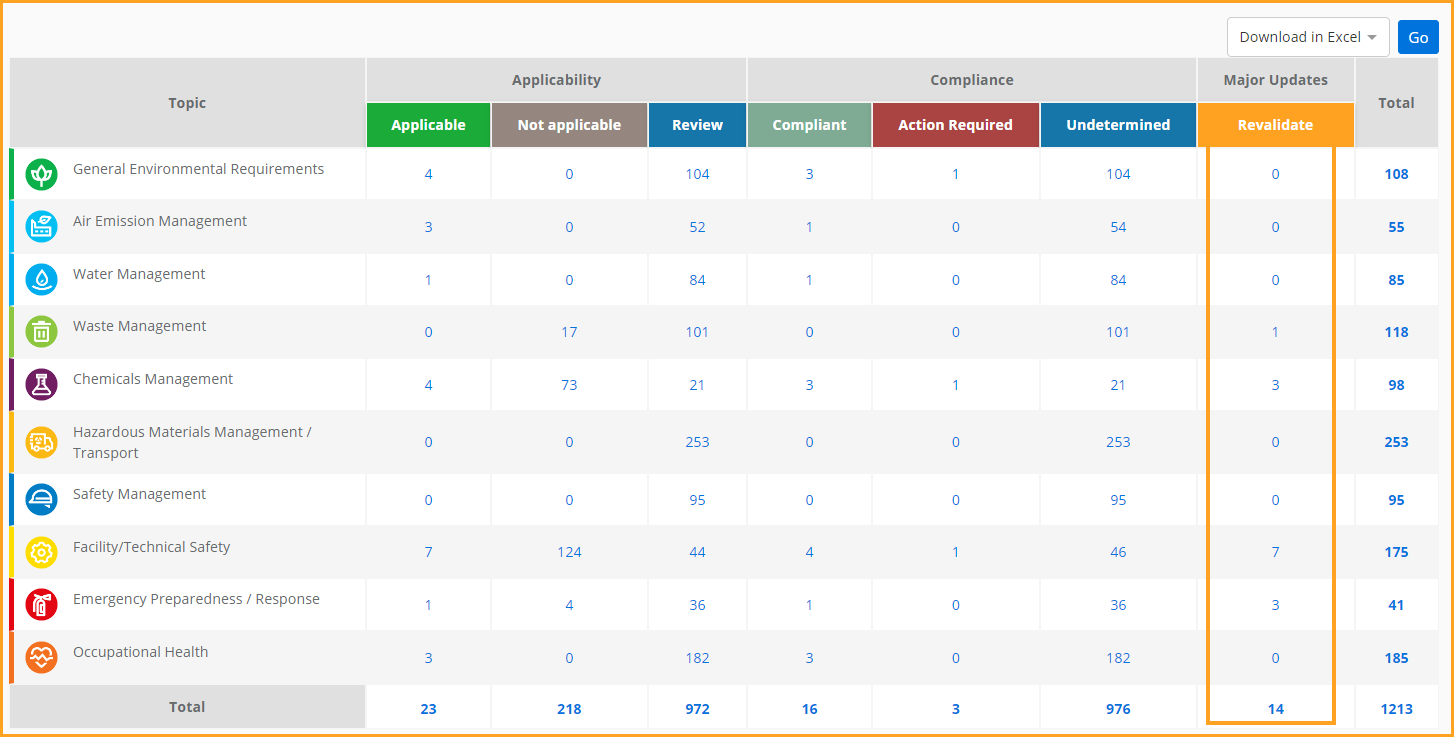The image size is (1454, 737).
Task: Click the Facility/Technical Safety gear icon
Action: point(41,552)
